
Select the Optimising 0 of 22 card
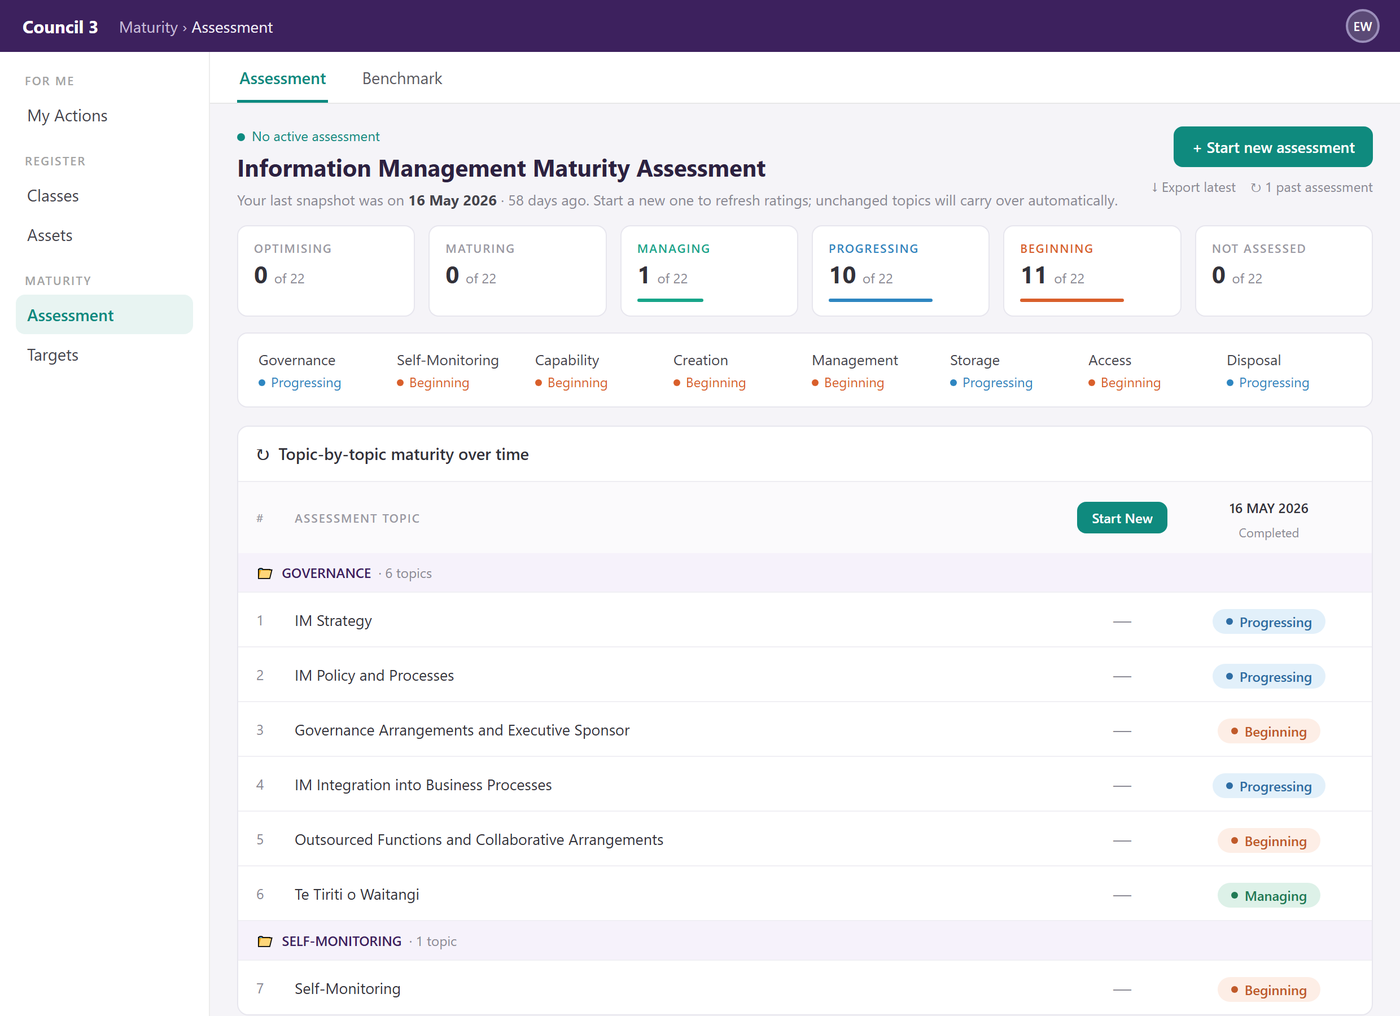326,270
